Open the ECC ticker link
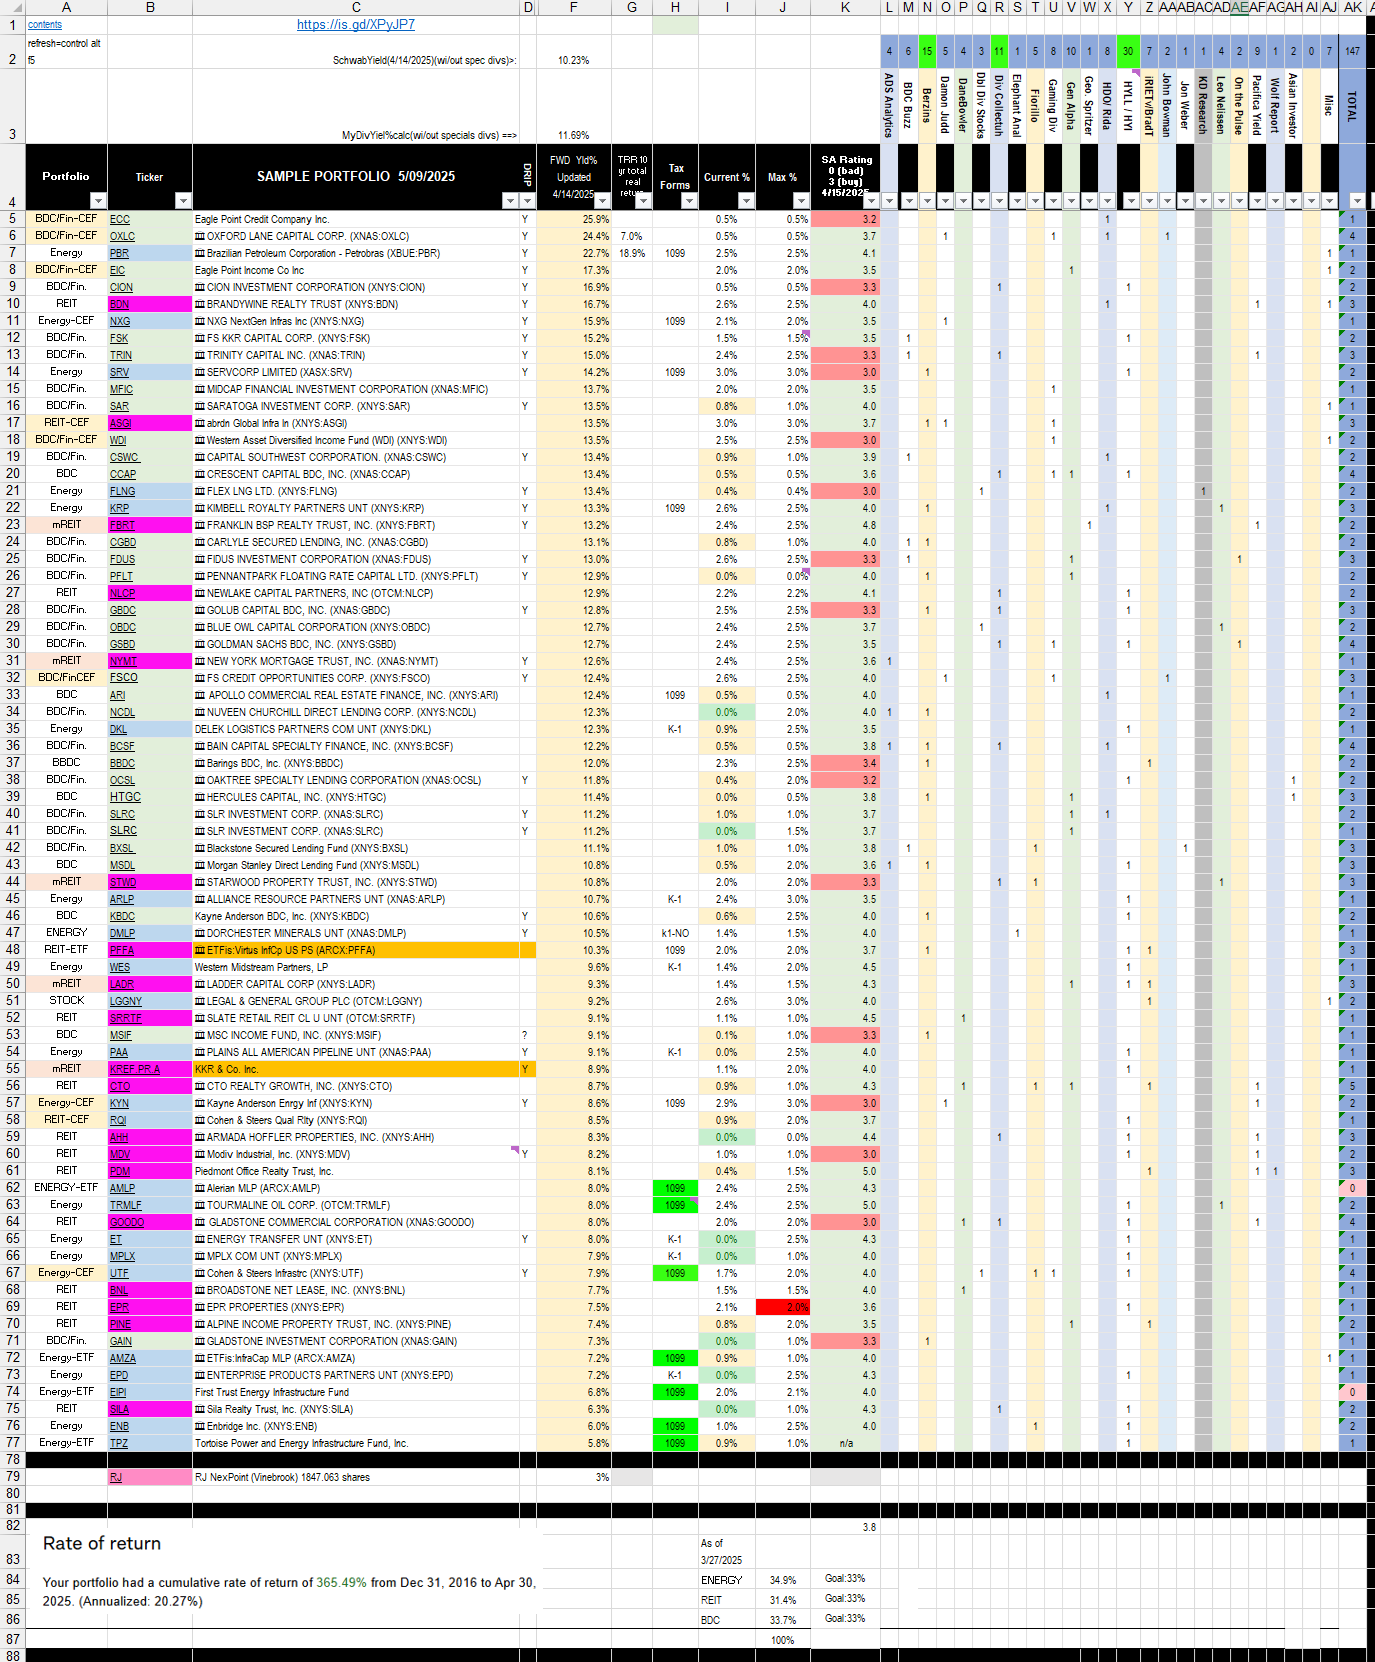This screenshot has height=1662, width=1375. 120,220
